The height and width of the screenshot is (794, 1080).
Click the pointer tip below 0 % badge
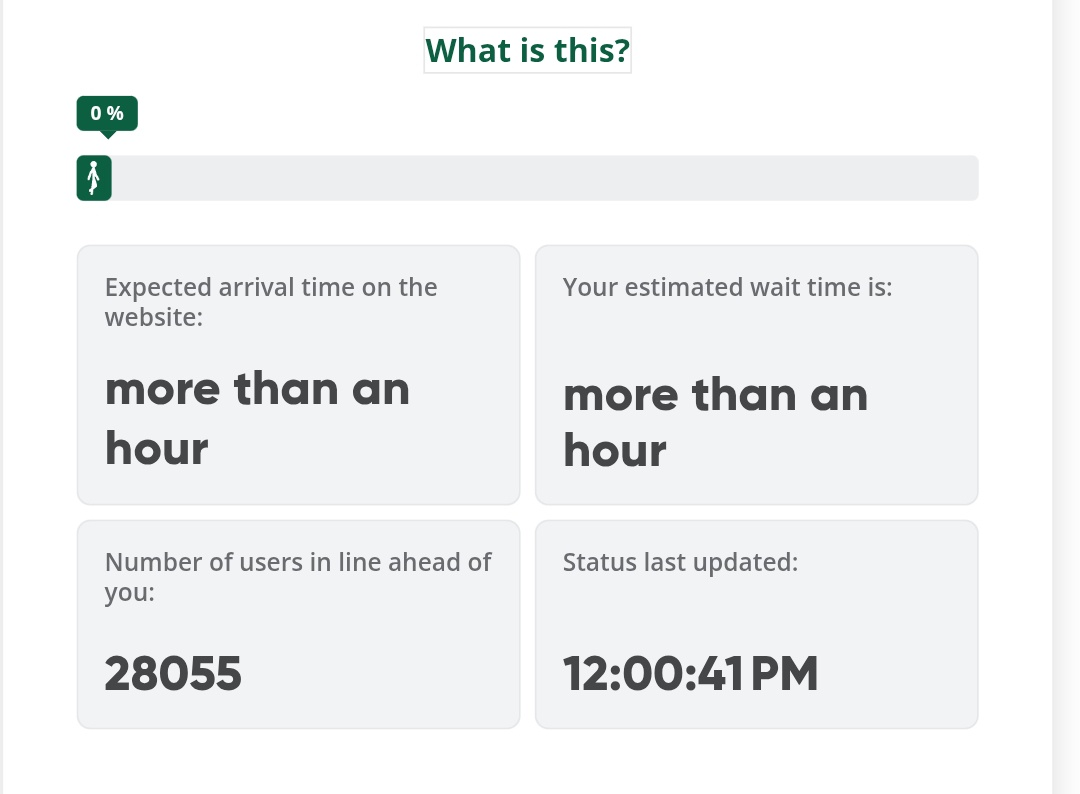pos(107,134)
